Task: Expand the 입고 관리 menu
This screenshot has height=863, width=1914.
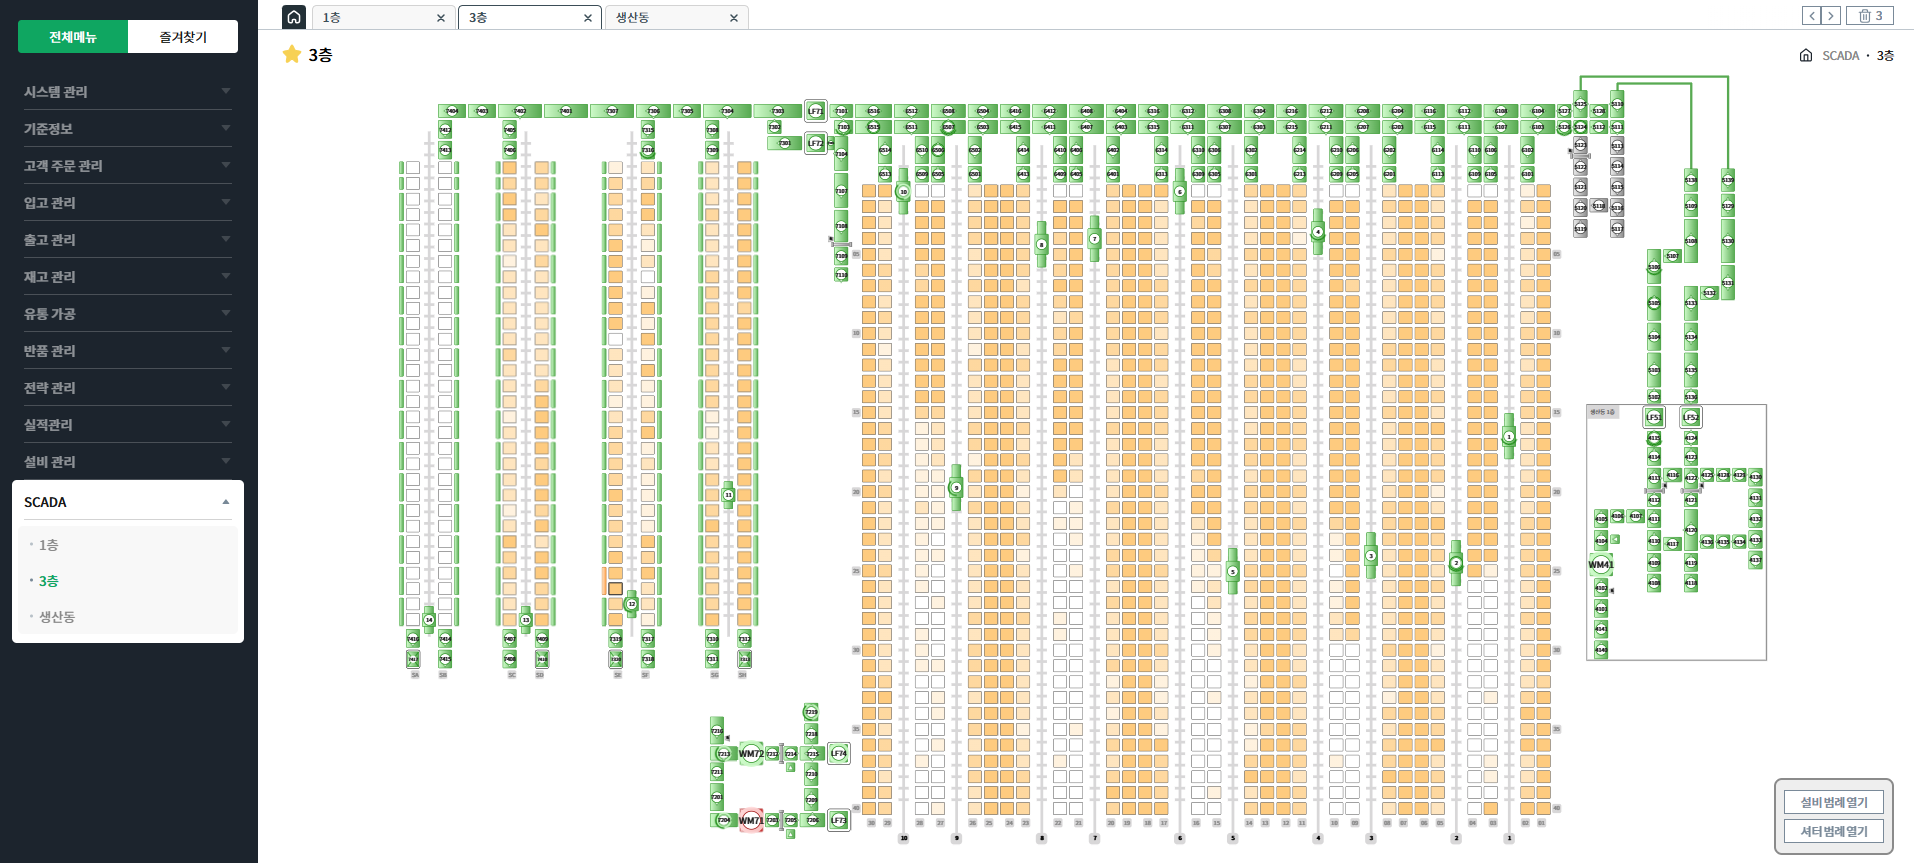Action: tap(127, 202)
